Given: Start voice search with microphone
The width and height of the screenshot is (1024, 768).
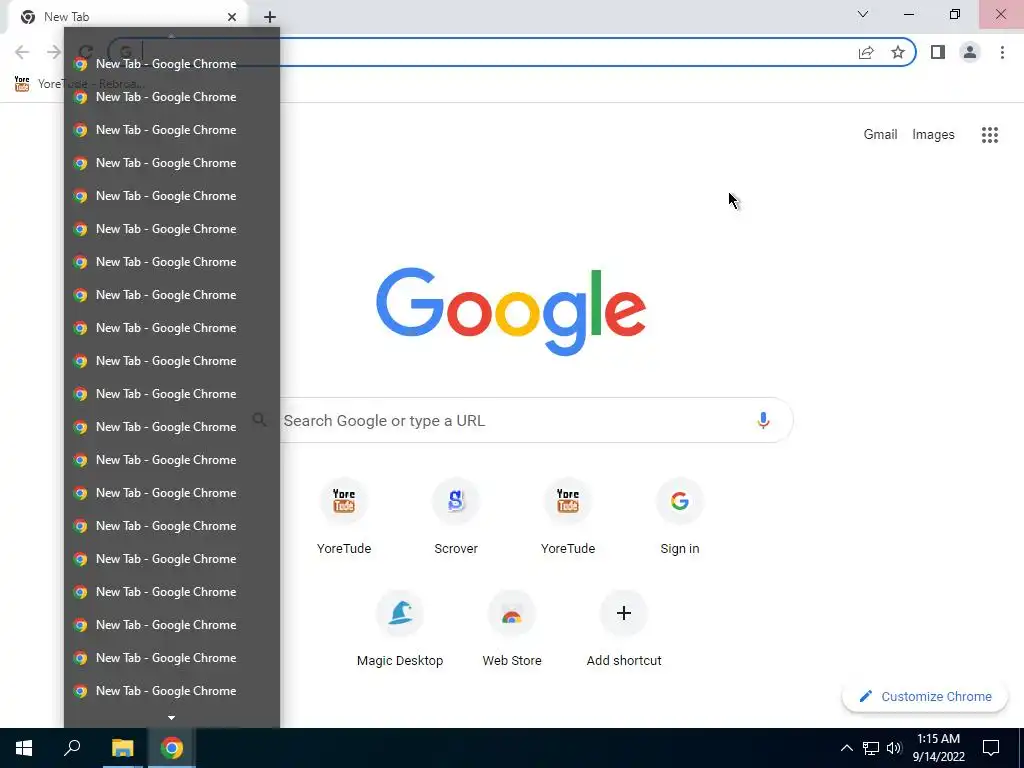Looking at the screenshot, I should pos(763,420).
